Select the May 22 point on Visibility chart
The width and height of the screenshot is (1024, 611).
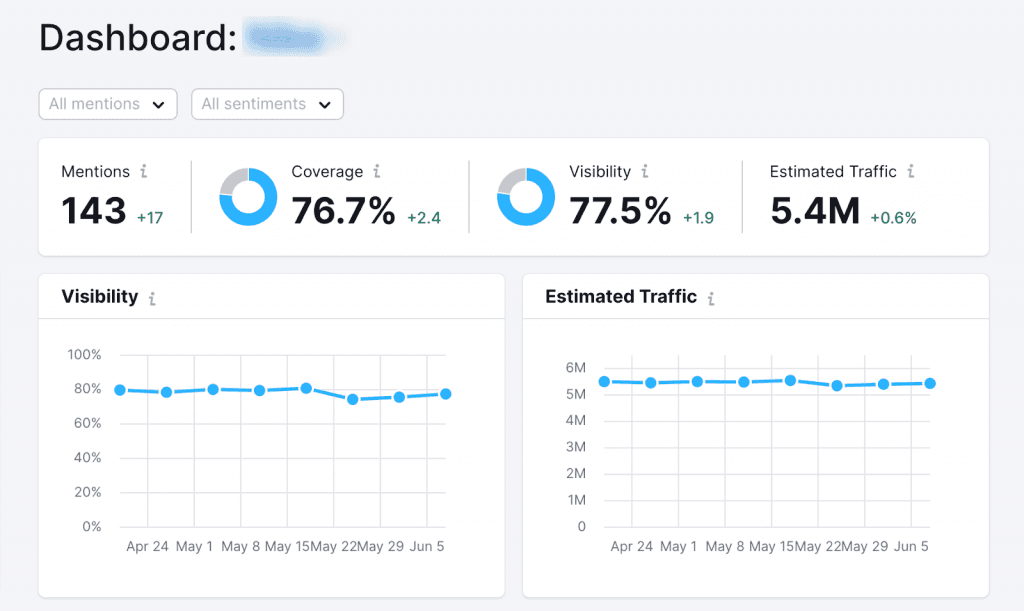coord(352,399)
